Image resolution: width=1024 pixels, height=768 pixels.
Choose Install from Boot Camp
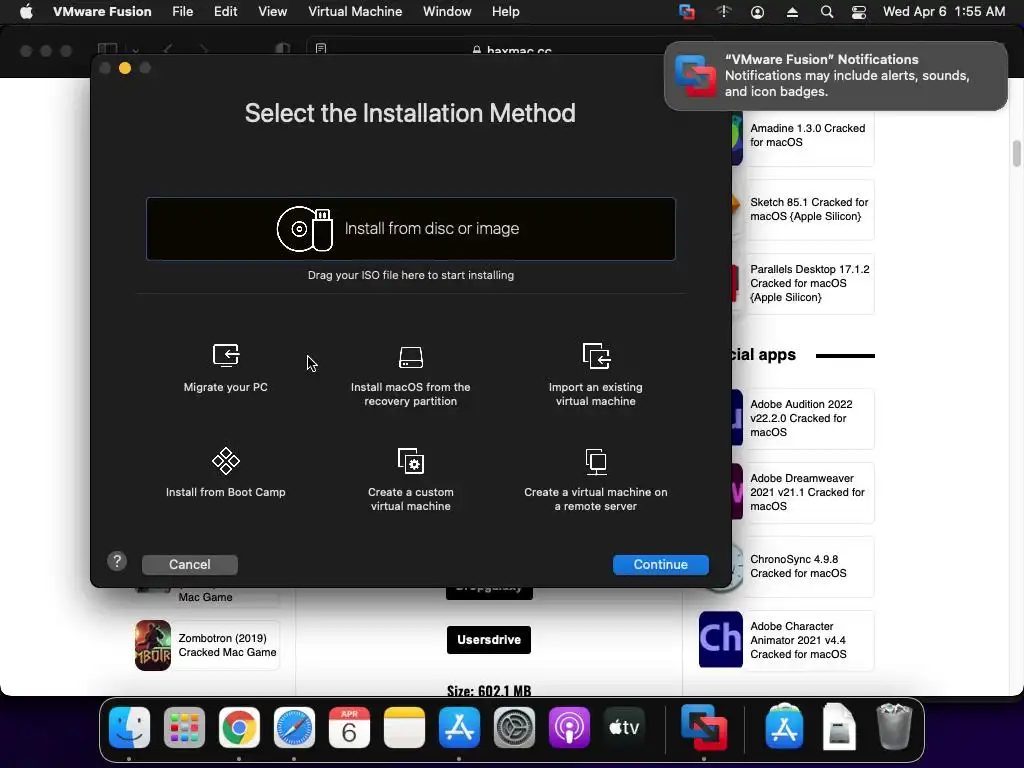225,473
